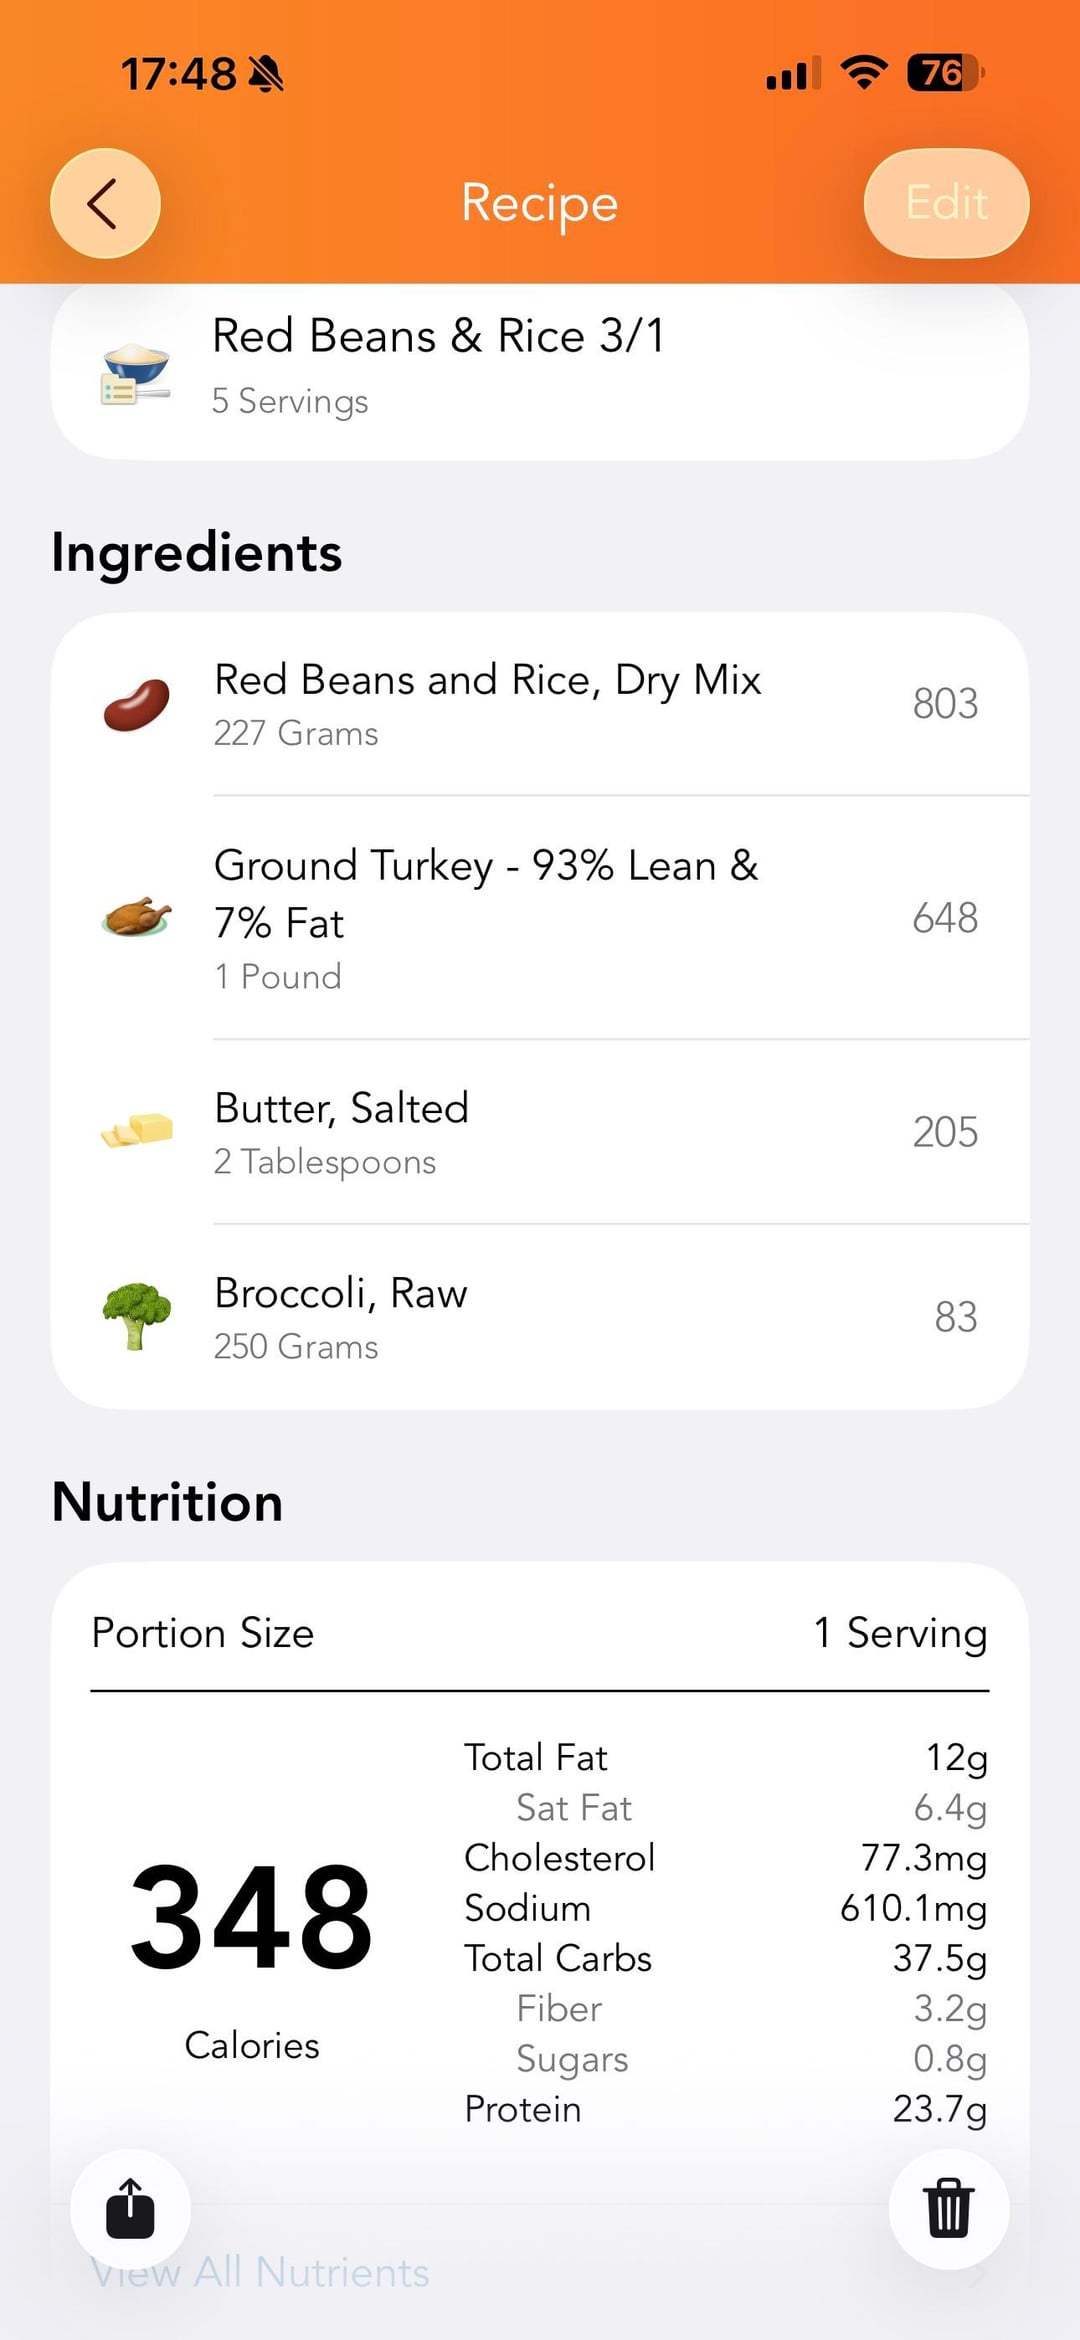Tap the back arrow button
The height and width of the screenshot is (2340, 1080).
tap(105, 203)
